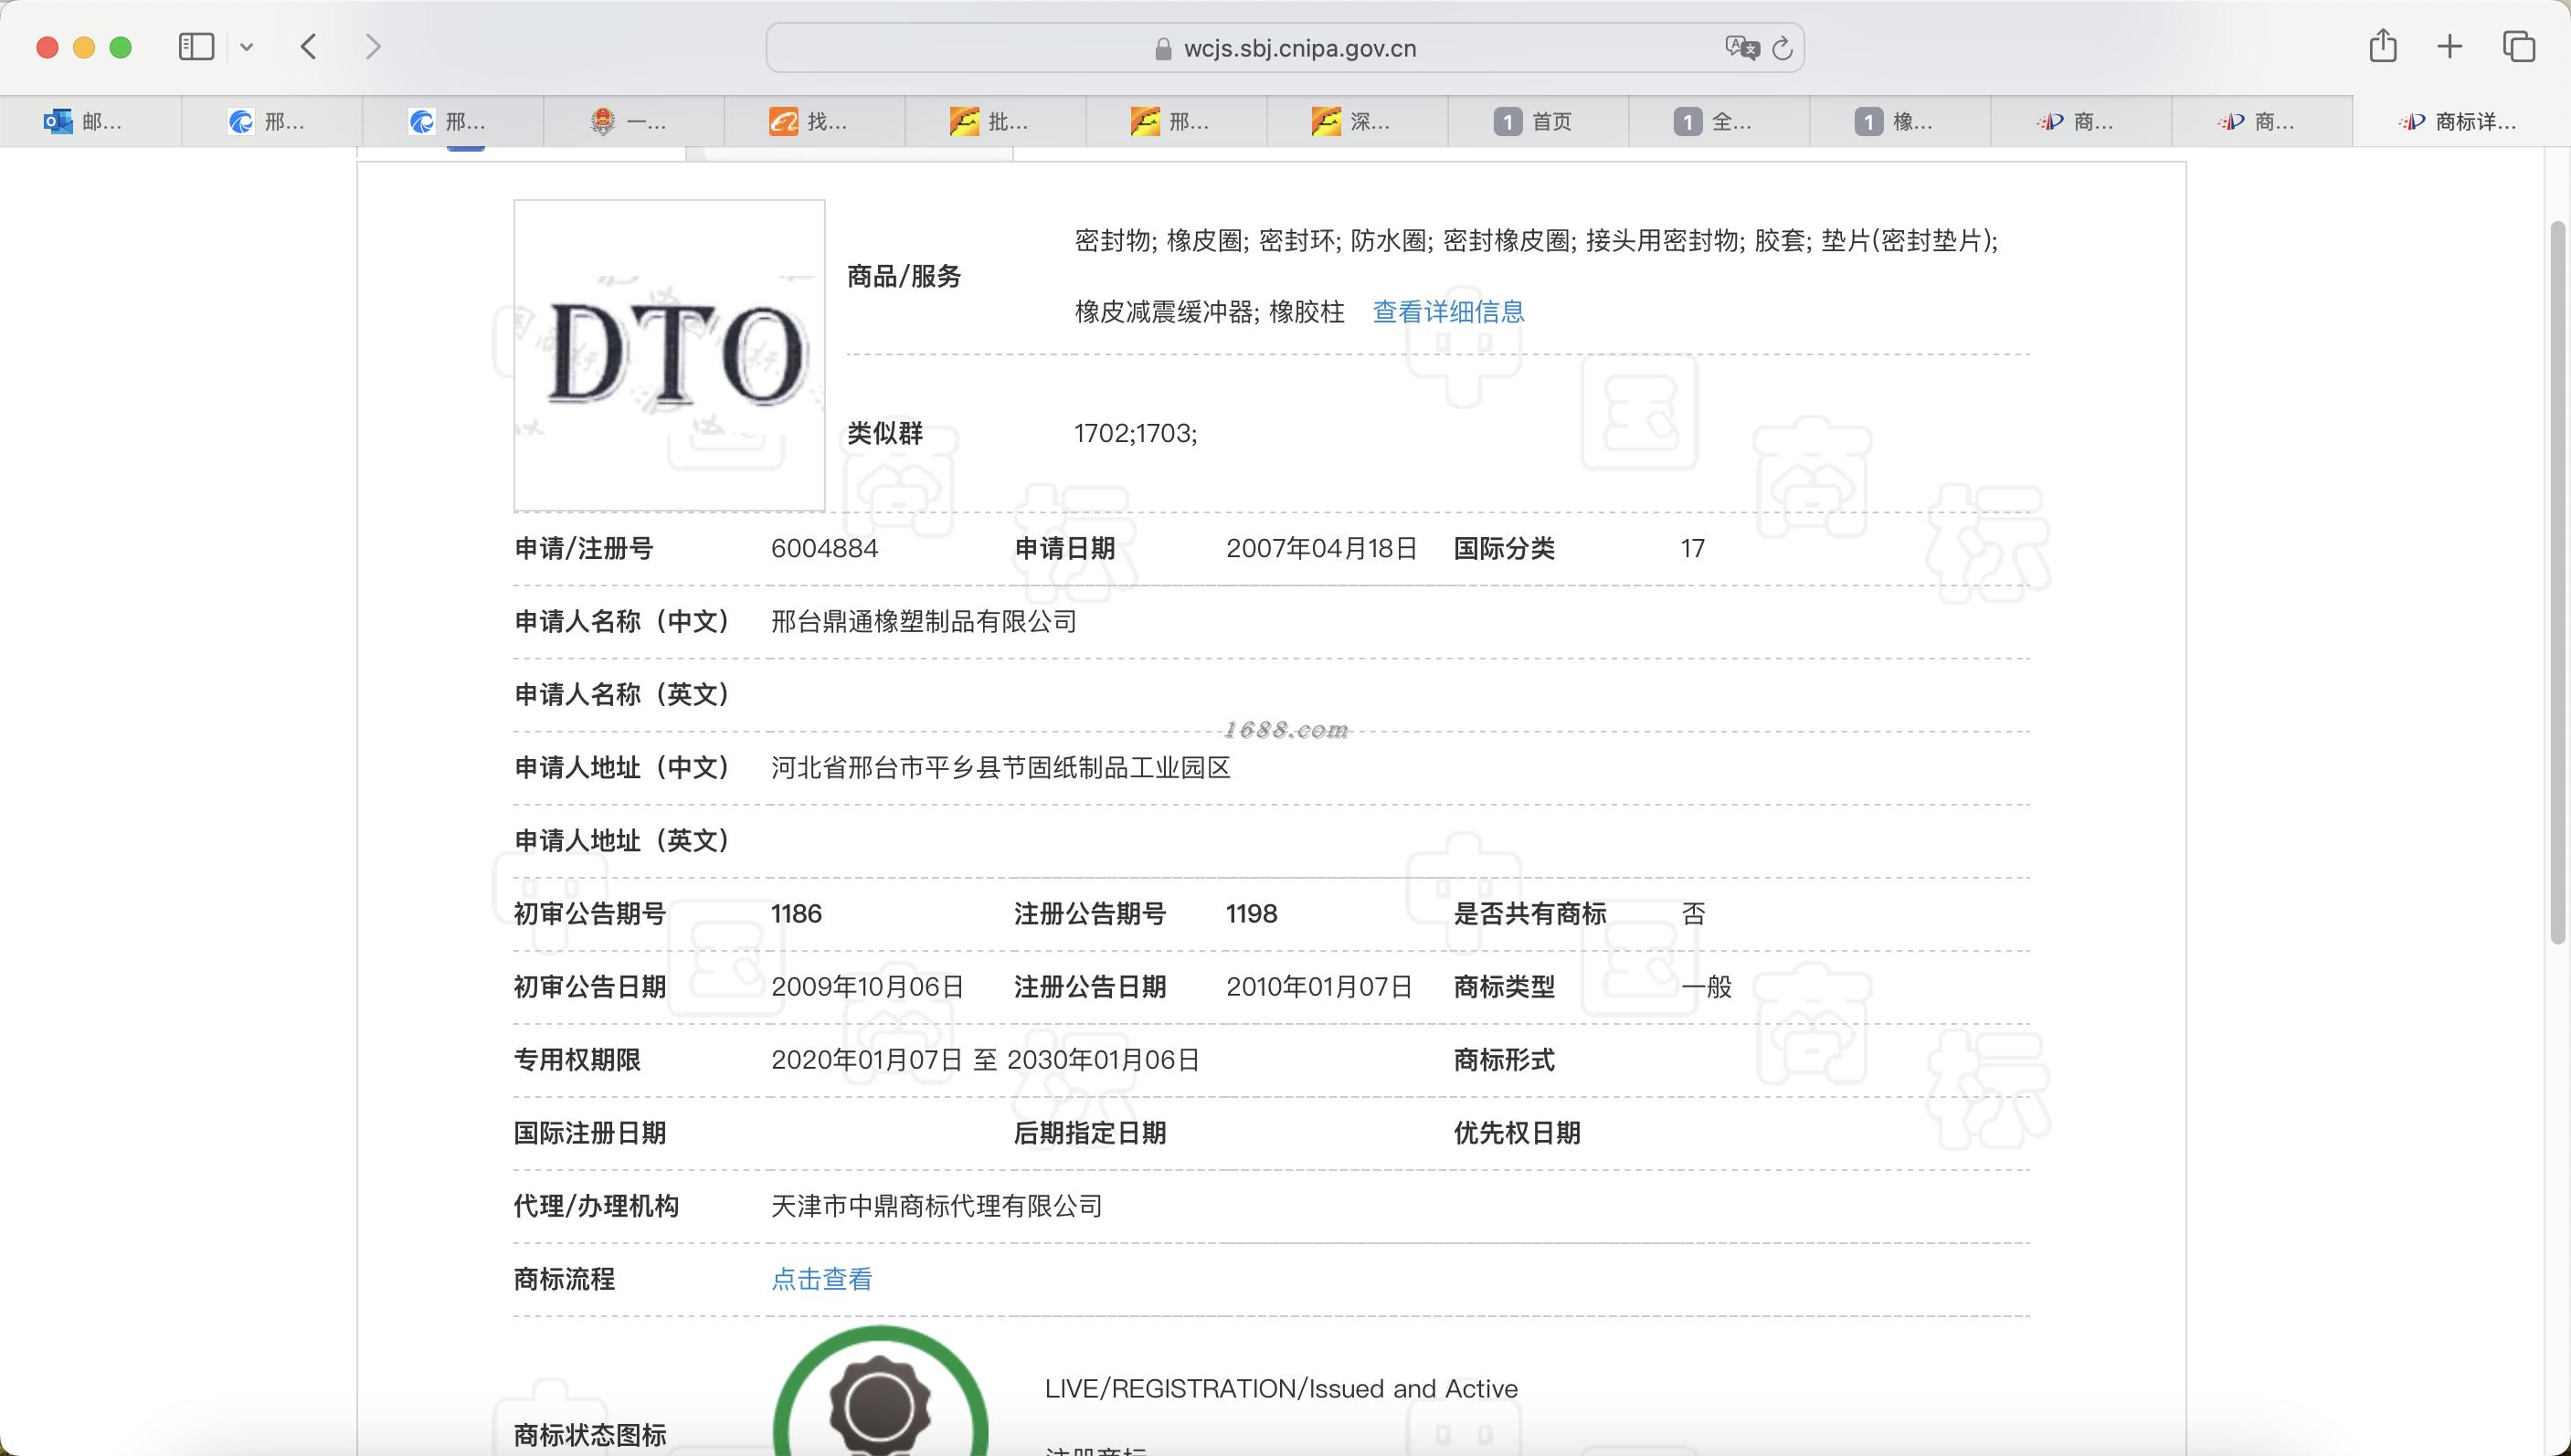Open the 点击查看 trademark flow link
2571x1456 pixels.
click(822, 1279)
